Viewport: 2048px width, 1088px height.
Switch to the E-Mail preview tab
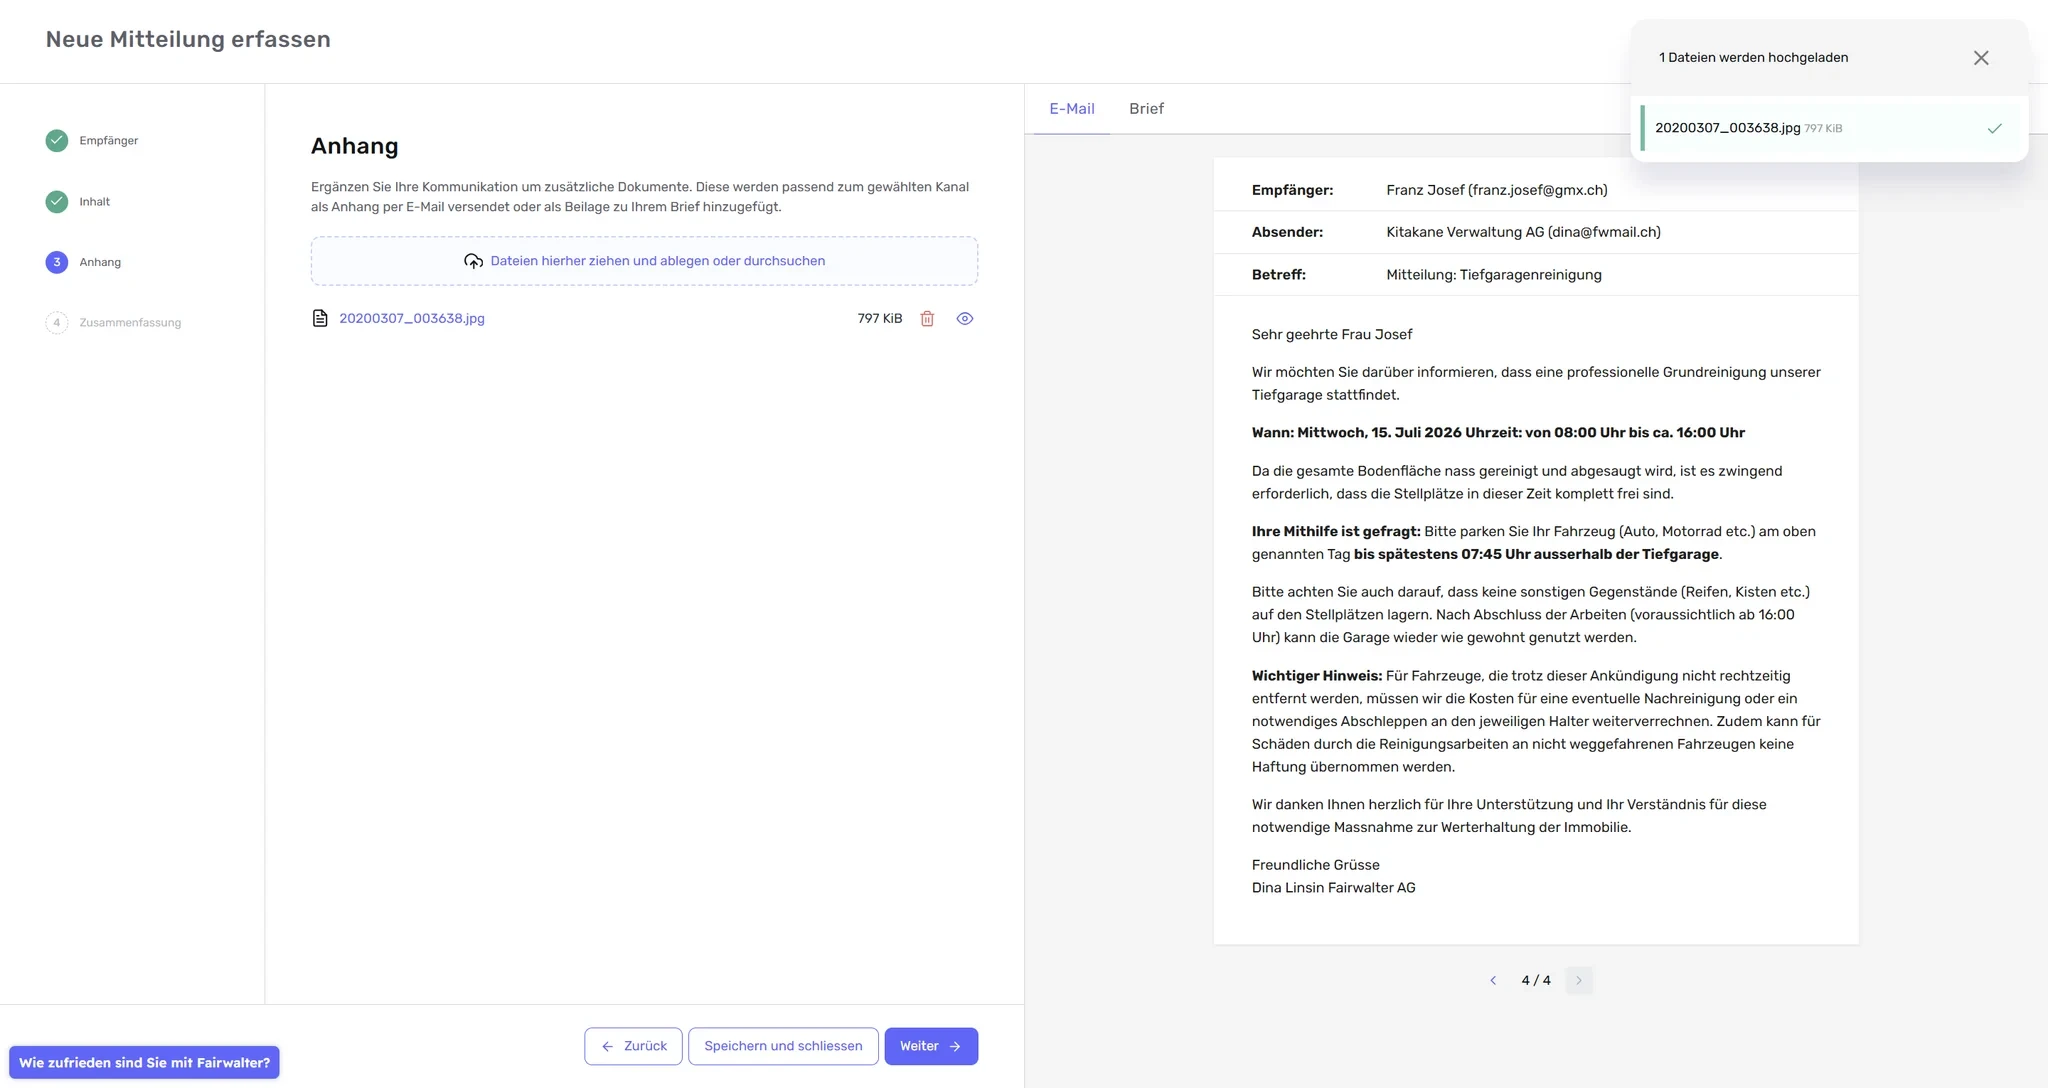tap(1071, 108)
